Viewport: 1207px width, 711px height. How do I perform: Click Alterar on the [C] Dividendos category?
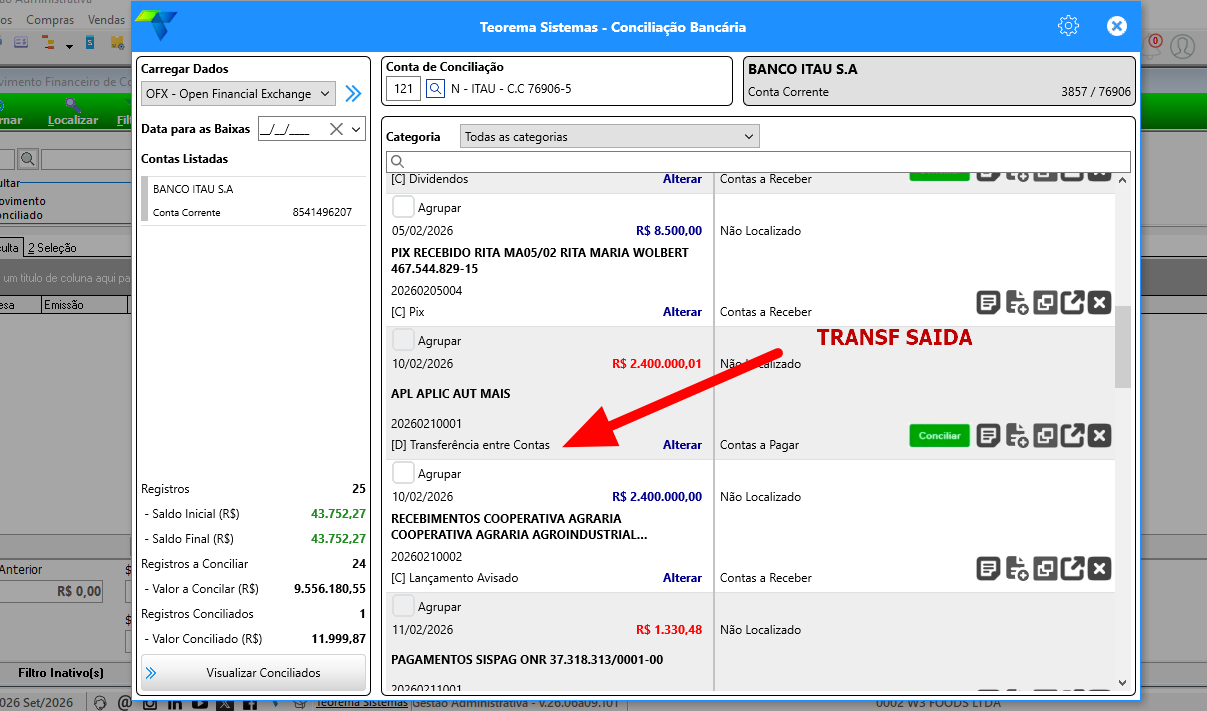682,179
